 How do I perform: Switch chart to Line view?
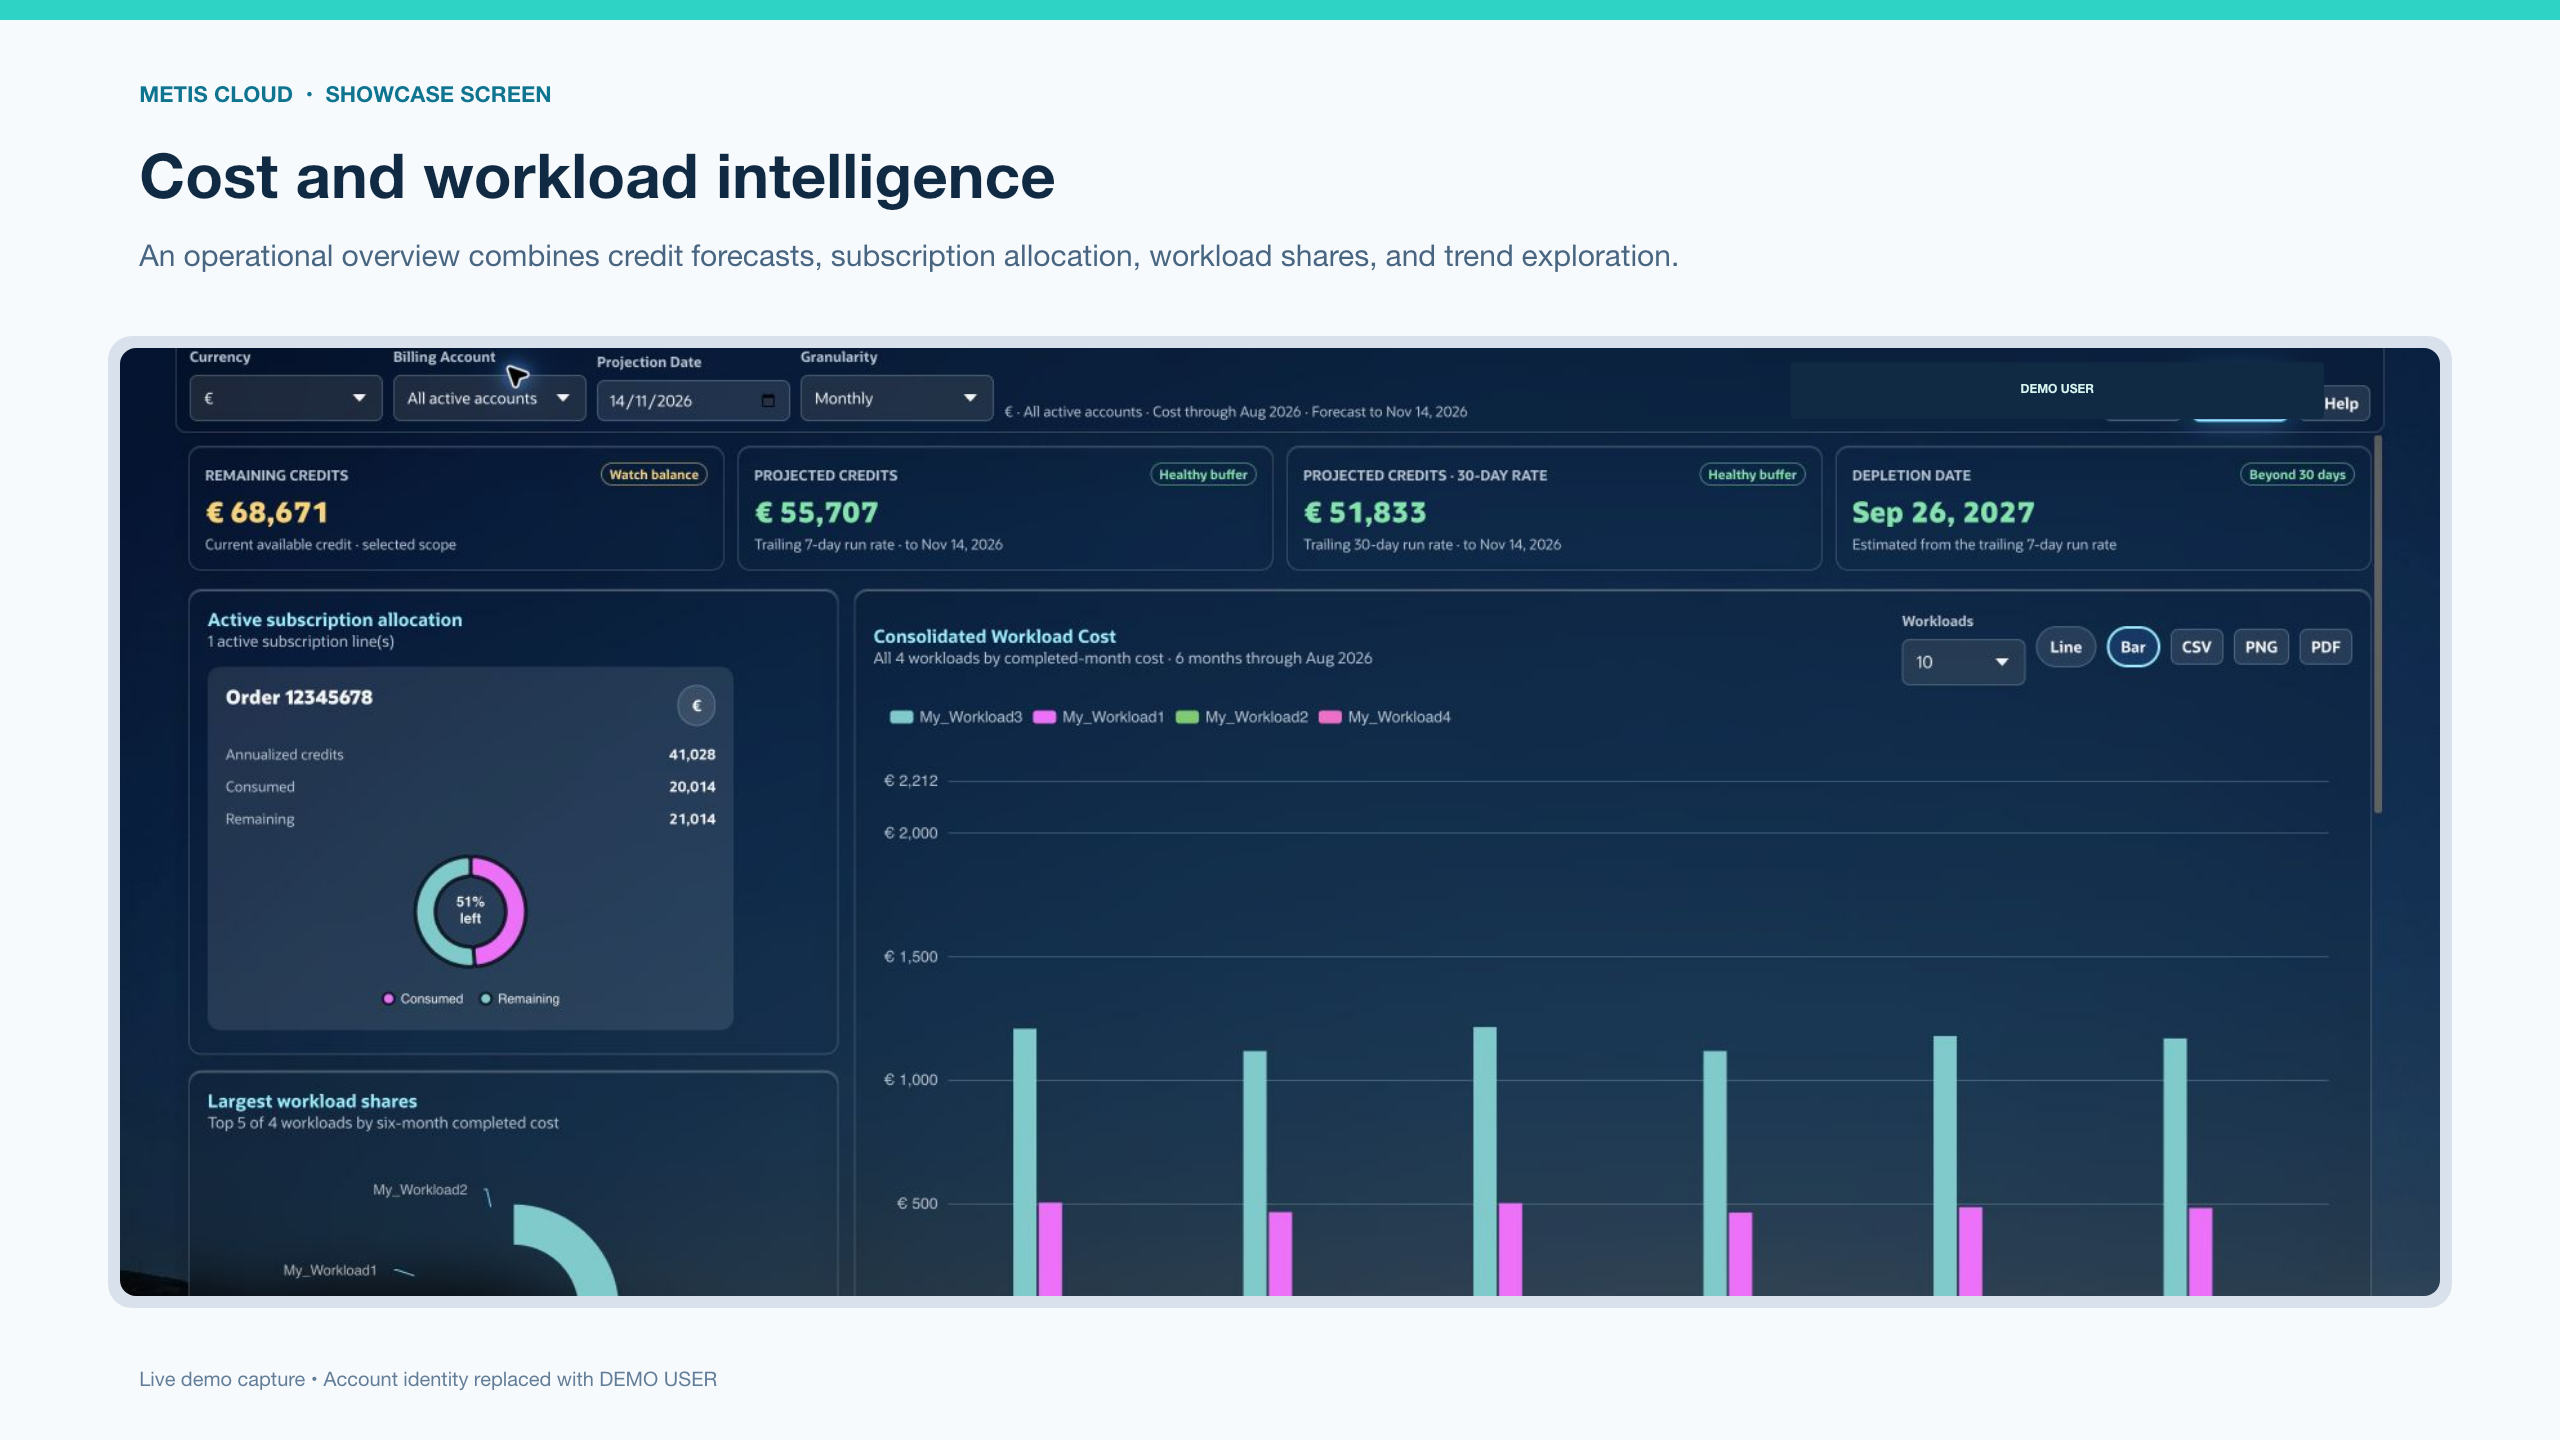[2065, 647]
